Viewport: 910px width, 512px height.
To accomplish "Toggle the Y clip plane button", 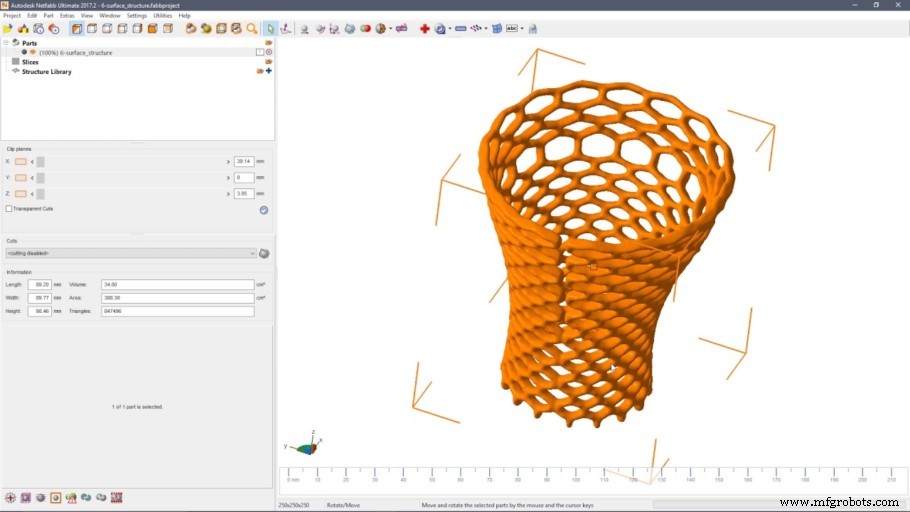I will (21, 178).
